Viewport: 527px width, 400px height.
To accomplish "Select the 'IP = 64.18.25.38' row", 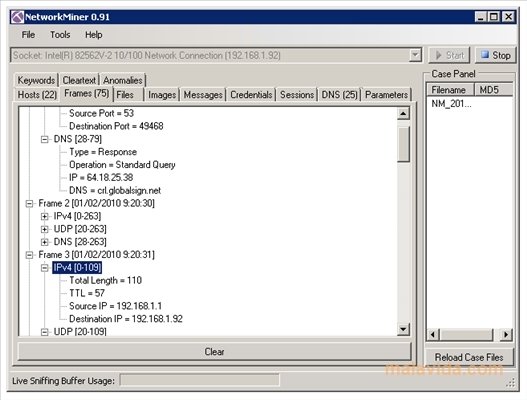I will tap(101, 177).
